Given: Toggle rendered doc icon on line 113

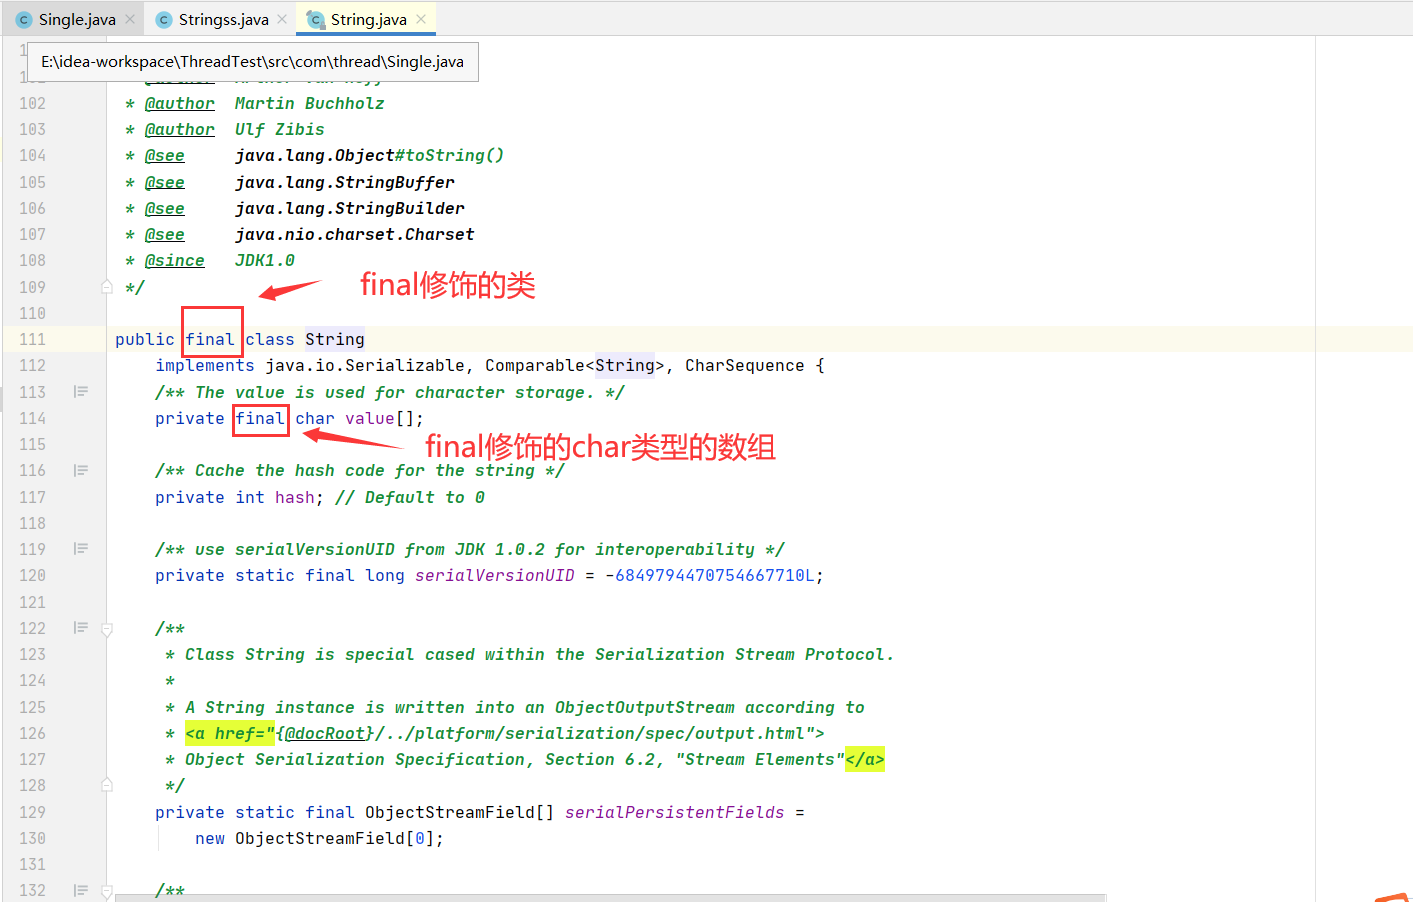Looking at the screenshot, I should (81, 391).
